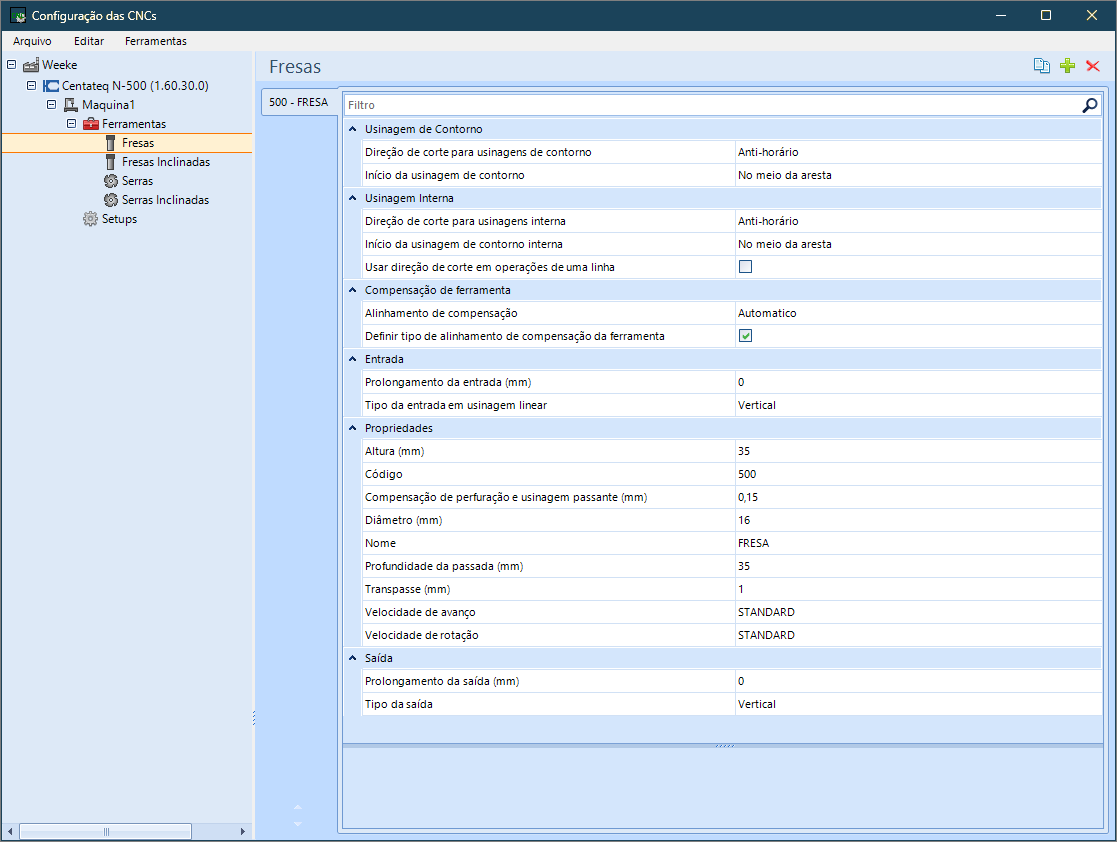This screenshot has width=1117, height=842.
Task: Click the Diâmetro (mm) value 16
Action: point(919,521)
